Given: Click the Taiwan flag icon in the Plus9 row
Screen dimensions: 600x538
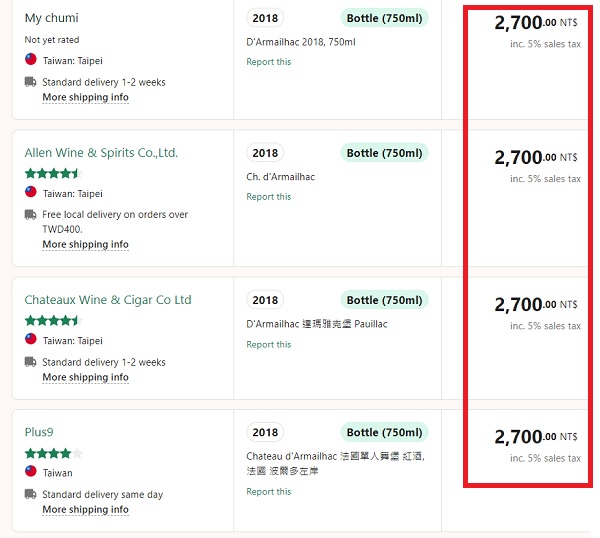Looking at the screenshot, I should coord(31,471).
